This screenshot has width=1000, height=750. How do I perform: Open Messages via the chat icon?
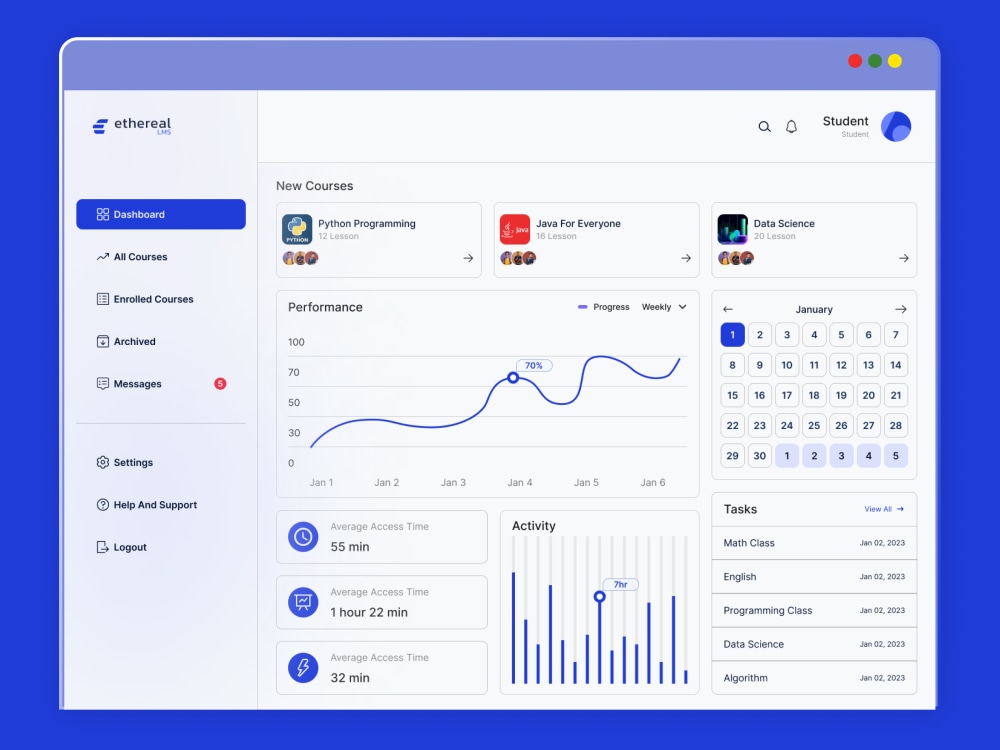click(x=102, y=383)
